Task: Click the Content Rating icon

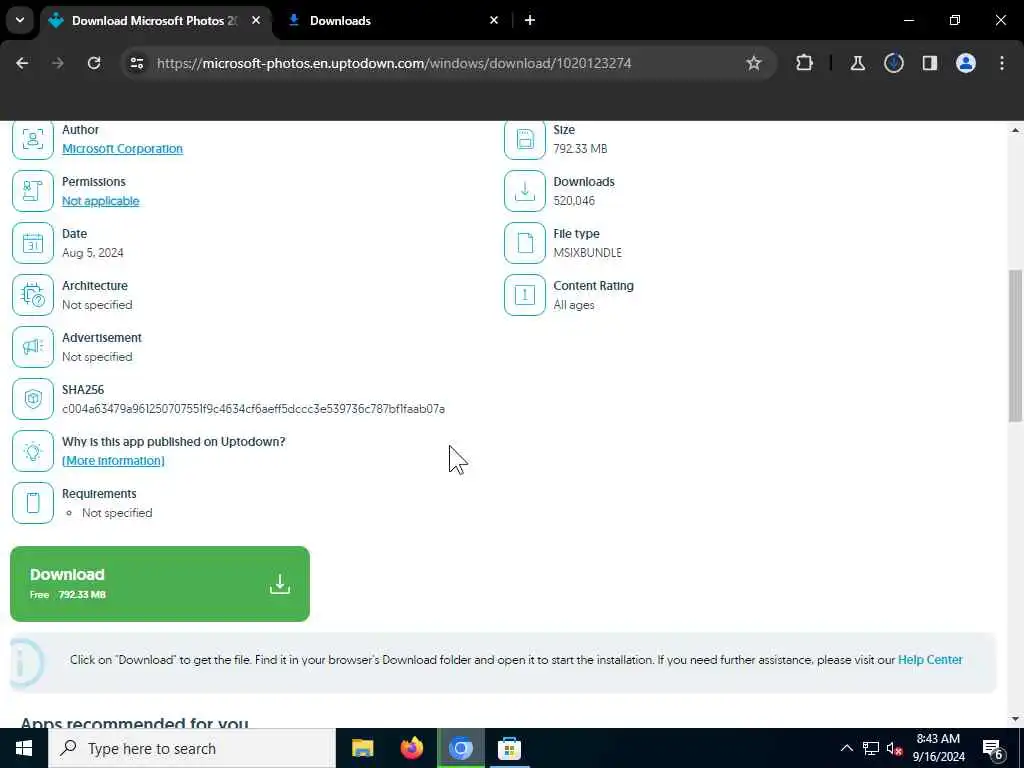Action: [x=524, y=295]
